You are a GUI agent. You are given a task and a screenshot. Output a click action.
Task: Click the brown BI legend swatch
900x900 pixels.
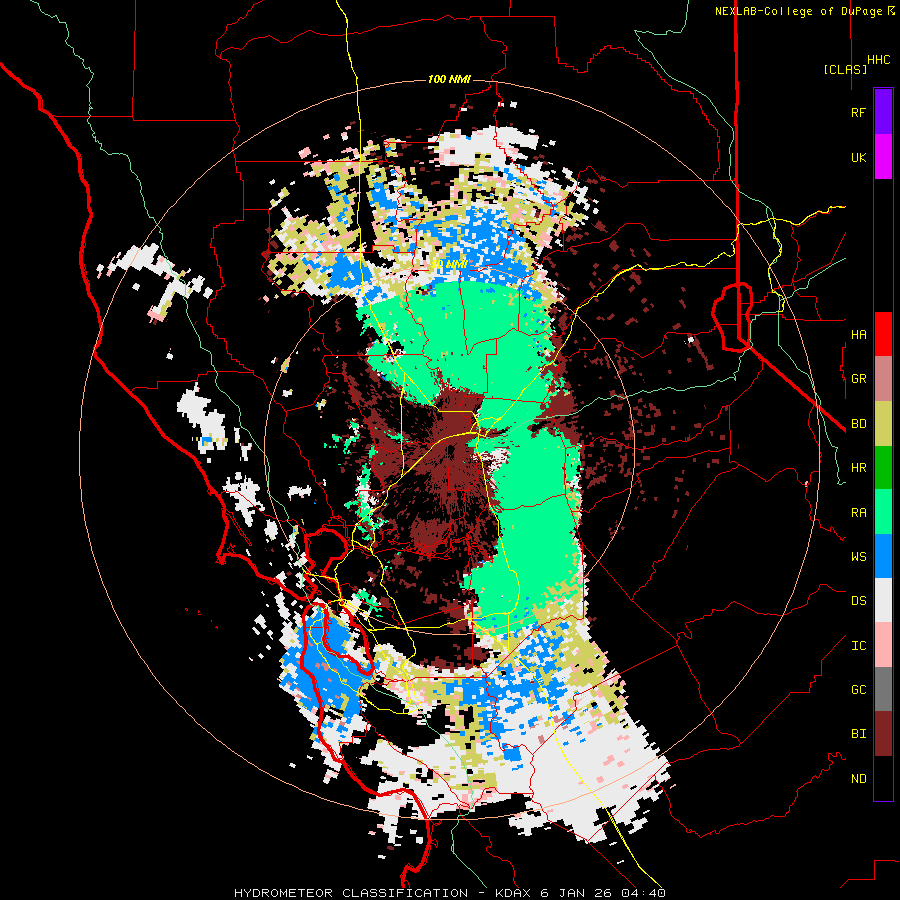click(x=883, y=734)
